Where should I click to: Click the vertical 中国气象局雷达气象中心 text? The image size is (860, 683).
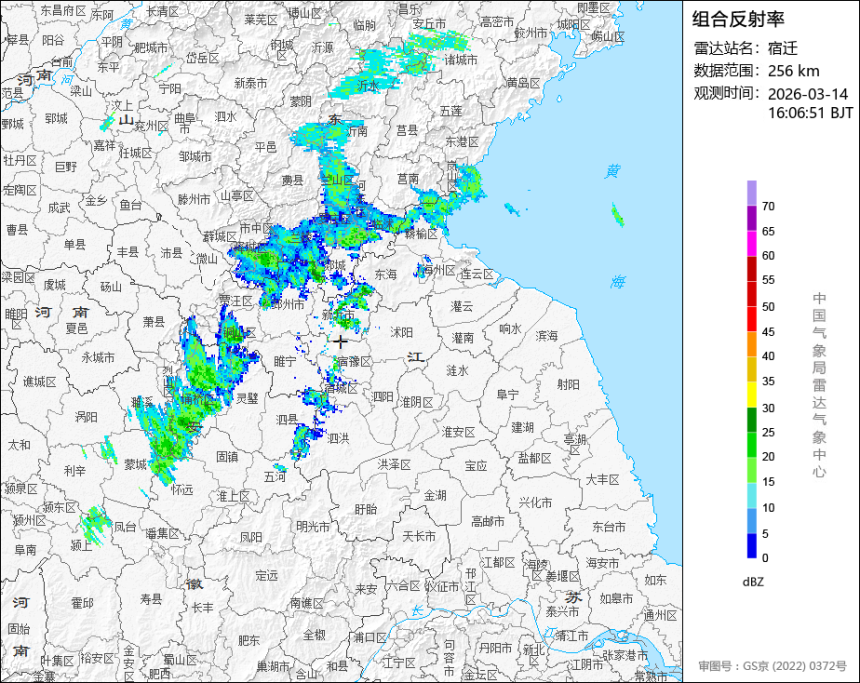point(819,385)
